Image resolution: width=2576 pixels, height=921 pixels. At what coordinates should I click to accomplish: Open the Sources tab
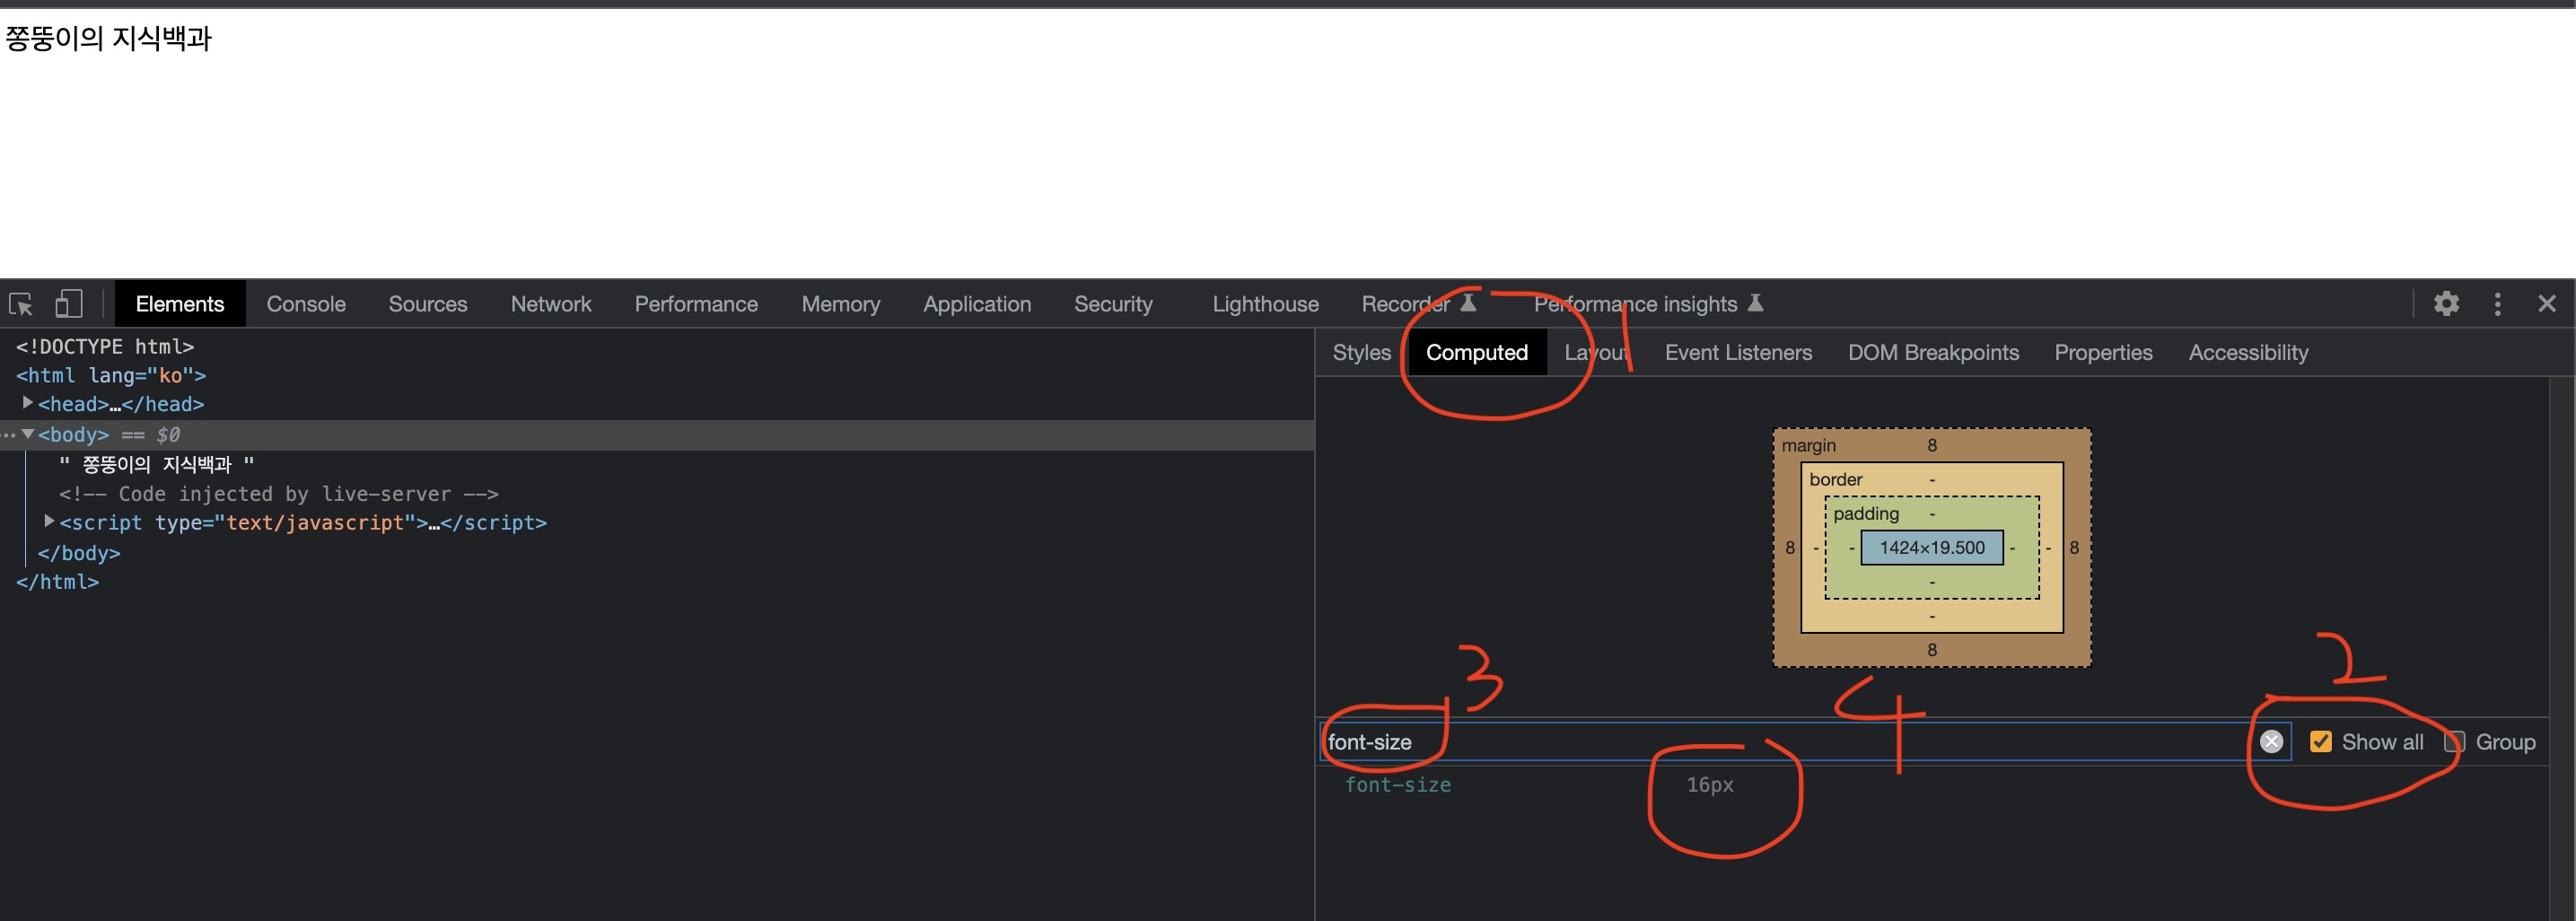click(x=427, y=304)
